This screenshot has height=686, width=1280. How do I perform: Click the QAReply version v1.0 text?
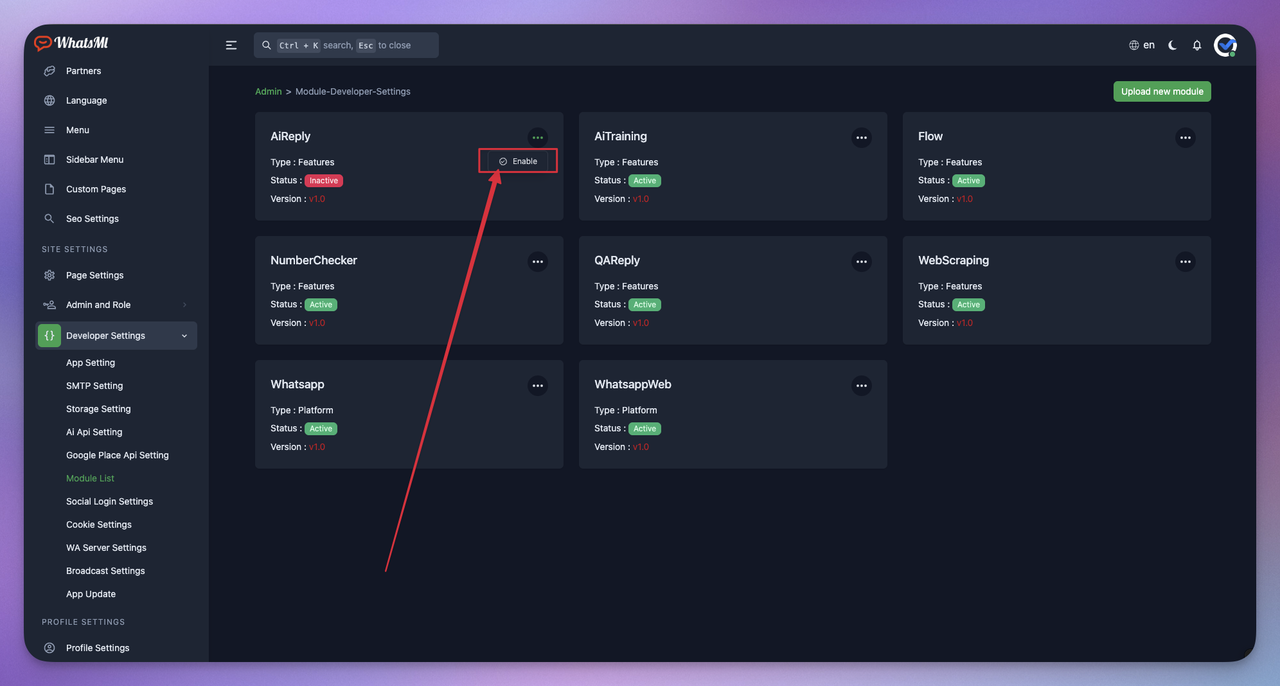pyautogui.click(x=641, y=323)
